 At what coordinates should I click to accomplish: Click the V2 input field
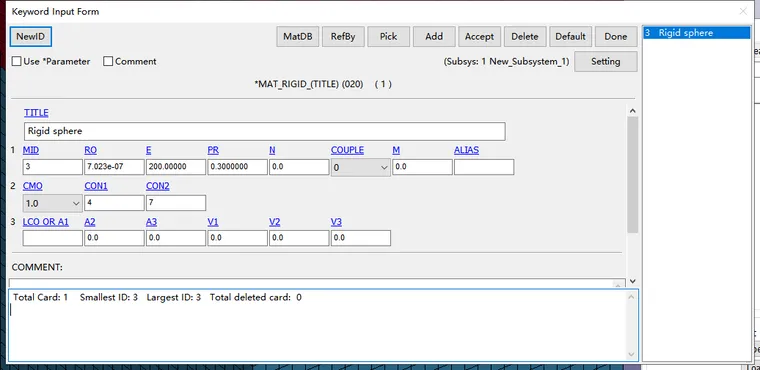click(x=299, y=238)
